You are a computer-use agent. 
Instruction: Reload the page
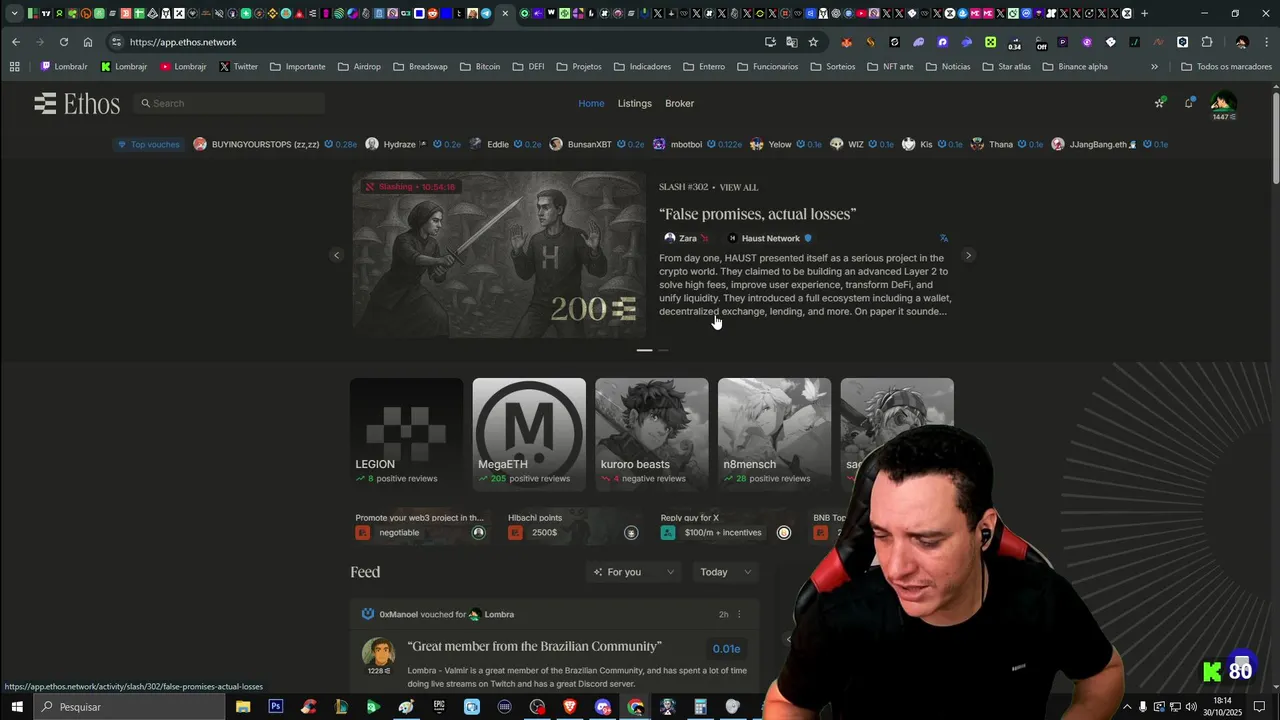pos(64,42)
